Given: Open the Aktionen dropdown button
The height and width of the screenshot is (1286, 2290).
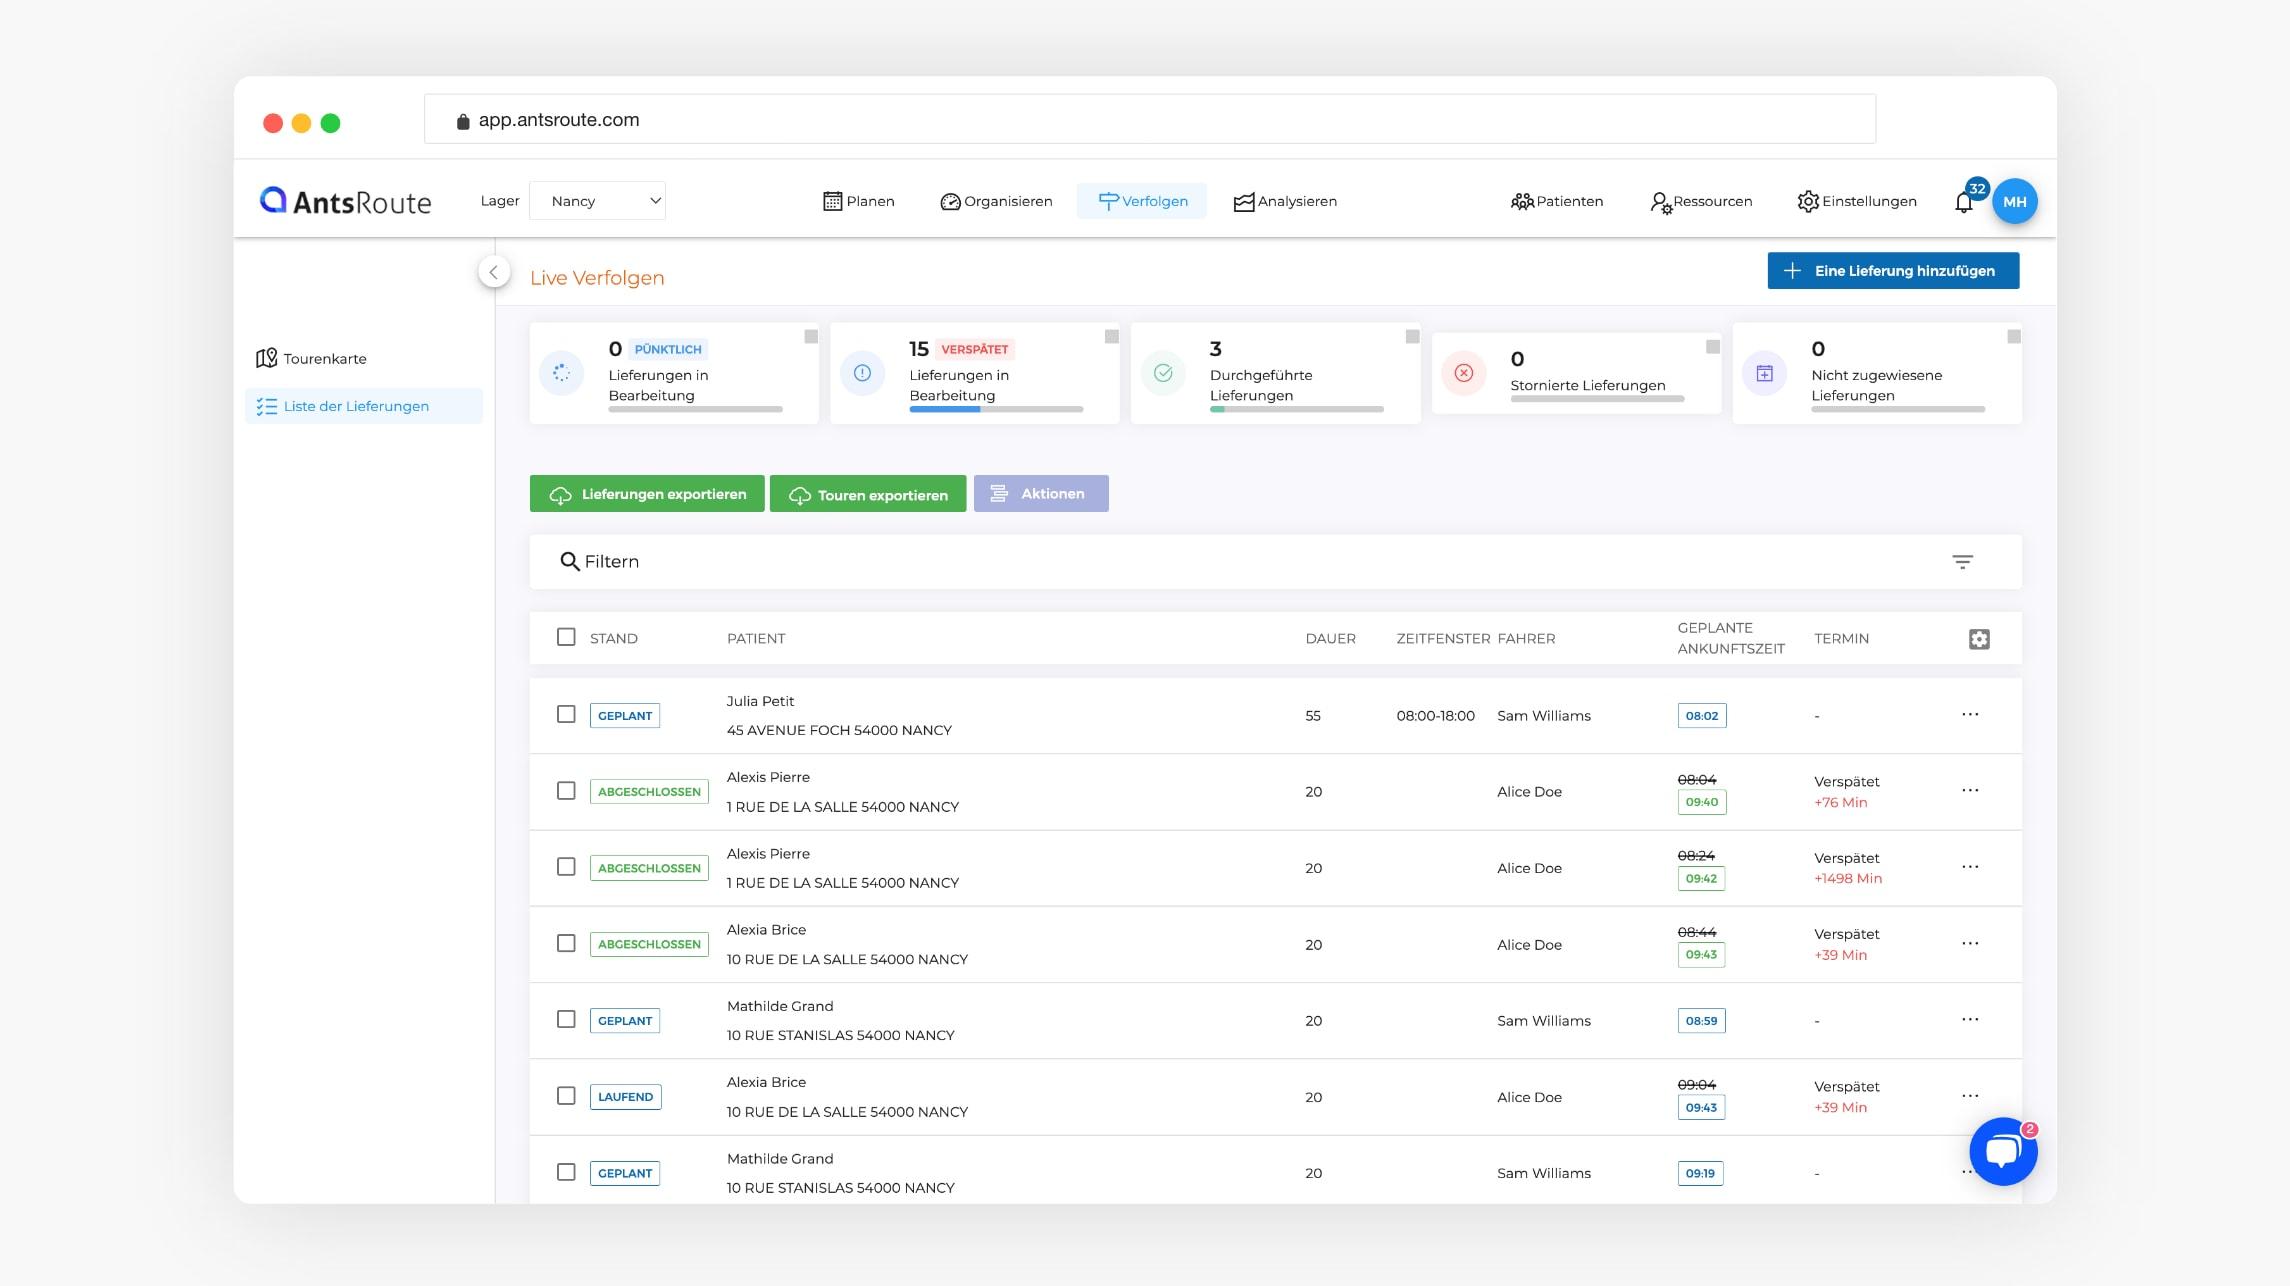Looking at the screenshot, I should [x=1041, y=494].
